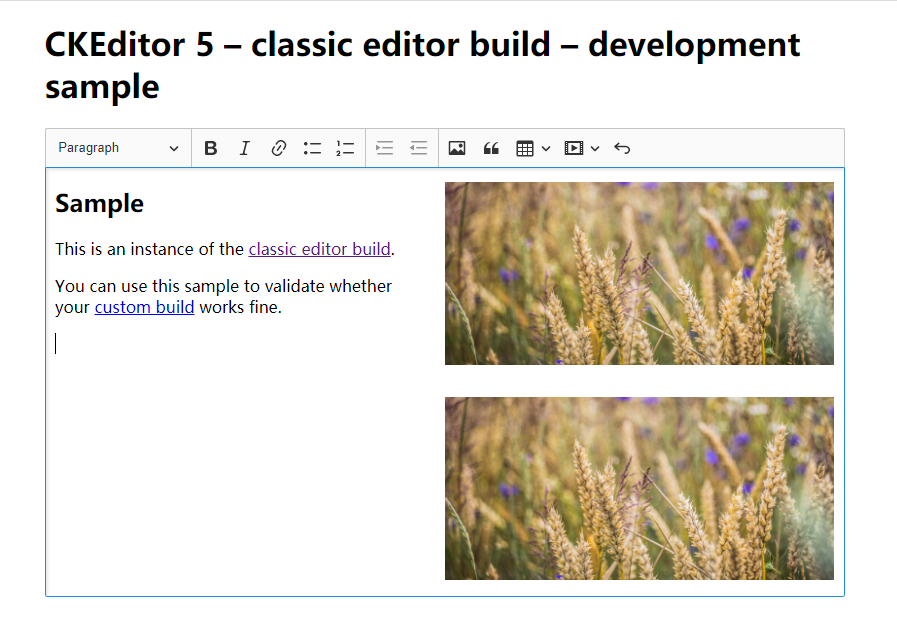This screenshot has width=897, height=620.
Task: Click the increase indent icon
Action: 385,148
